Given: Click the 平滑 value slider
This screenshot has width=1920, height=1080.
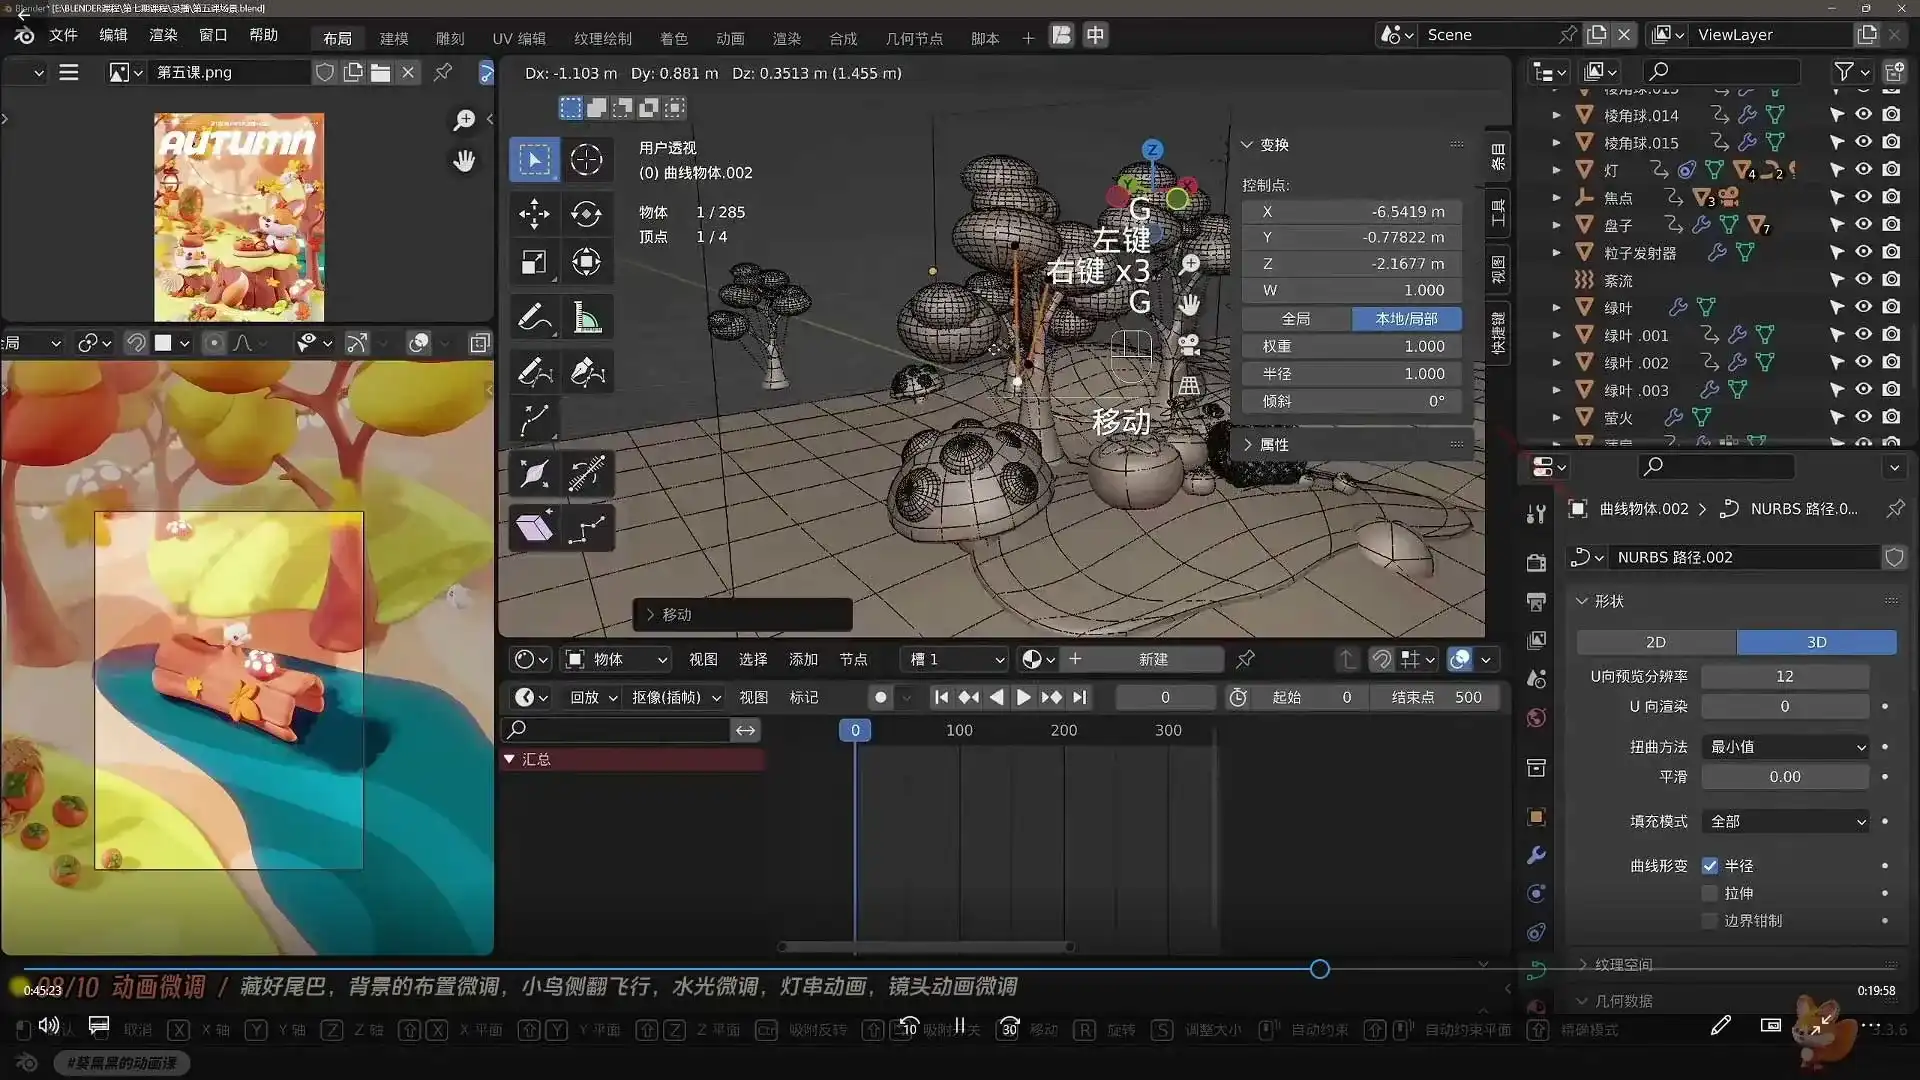Looking at the screenshot, I should tap(1785, 776).
